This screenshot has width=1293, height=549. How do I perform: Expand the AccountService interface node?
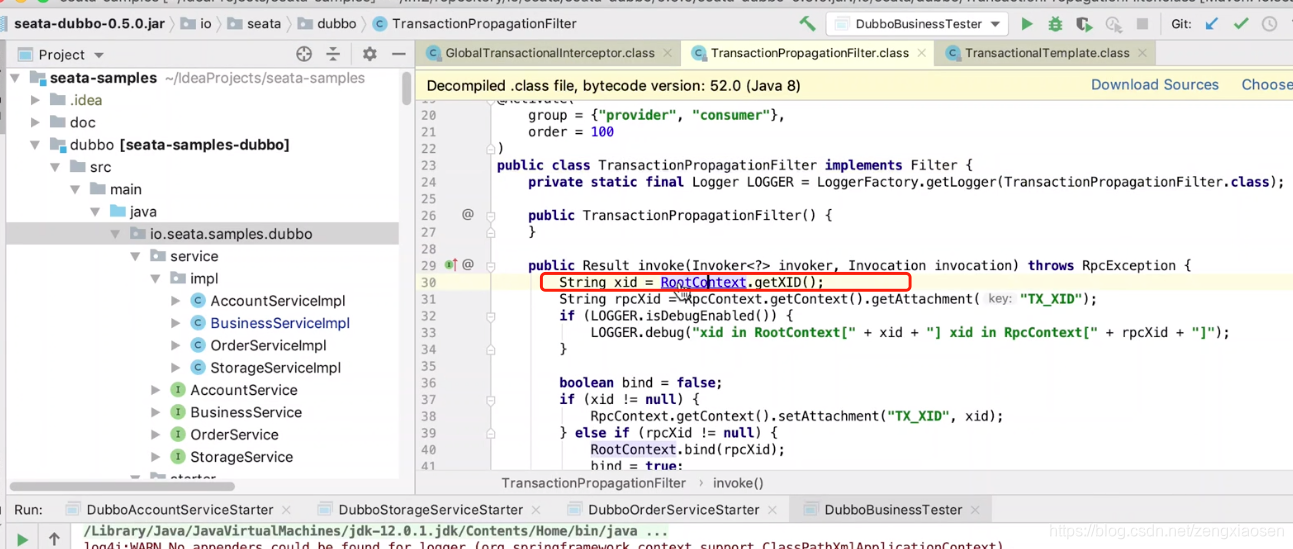pos(155,390)
